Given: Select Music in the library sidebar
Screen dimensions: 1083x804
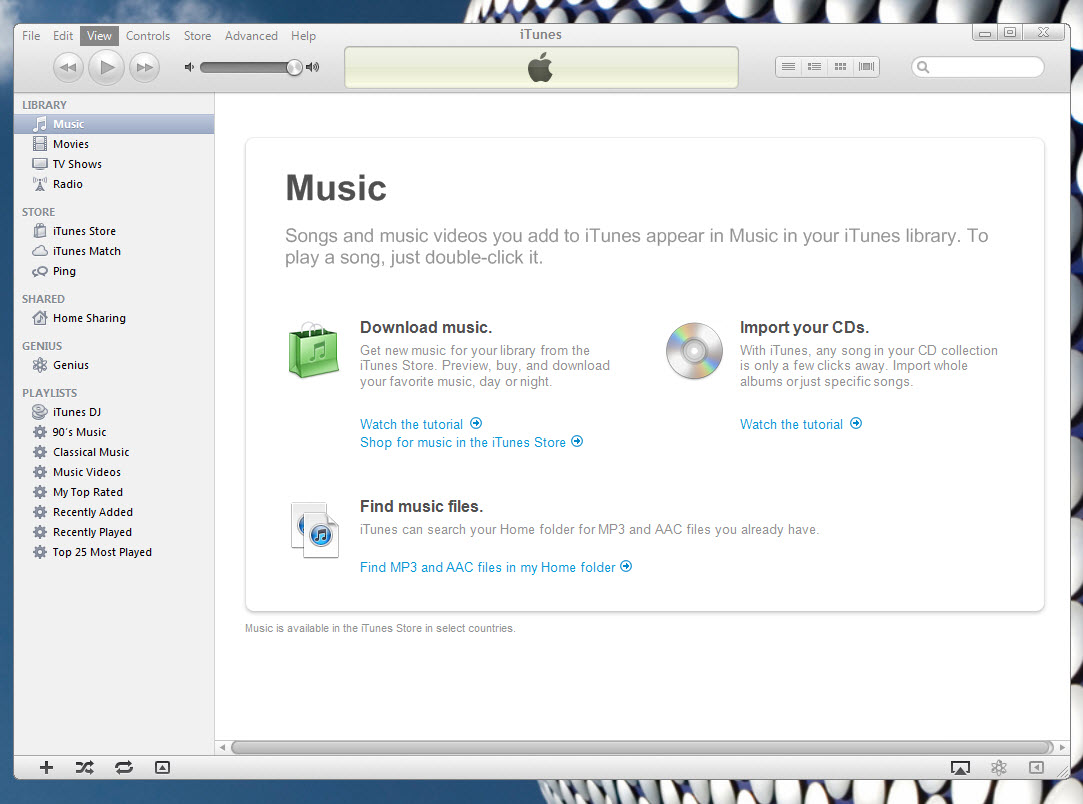Looking at the screenshot, I should (x=114, y=124).
